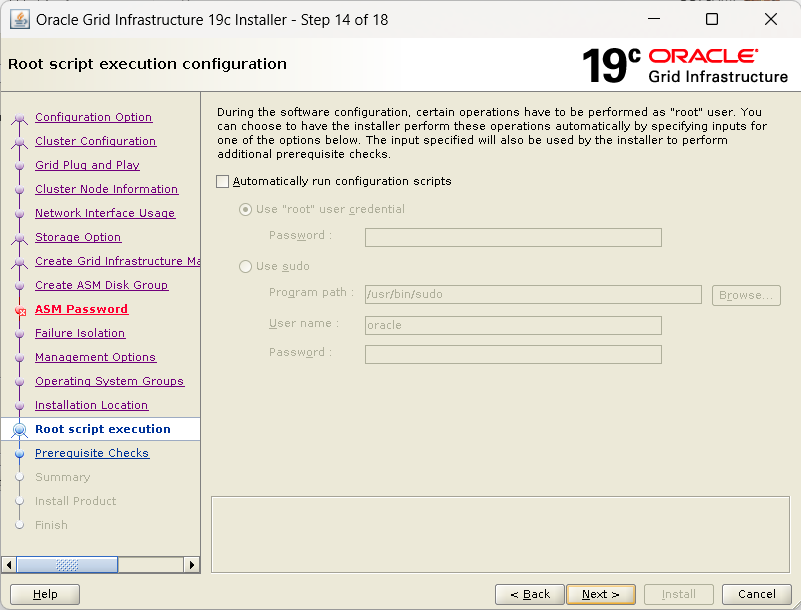This screenshot has width=801, height=610.
Task: Click the sudo Password input field
Action: (x=513, y=355)
